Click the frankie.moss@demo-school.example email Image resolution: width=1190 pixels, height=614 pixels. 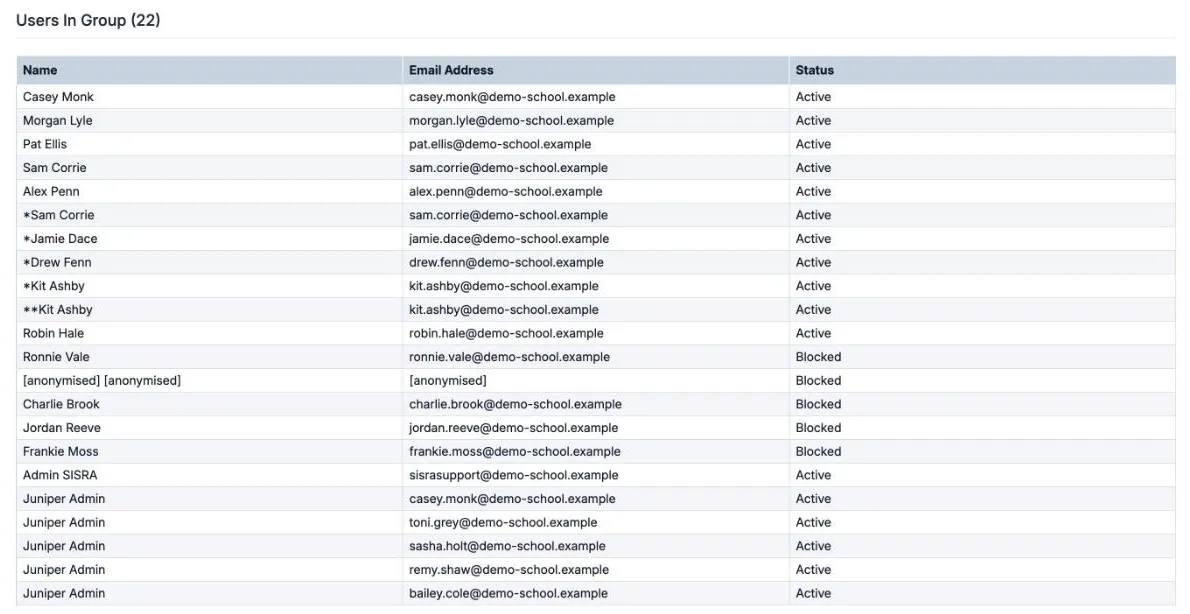click(x=515, y=452)
